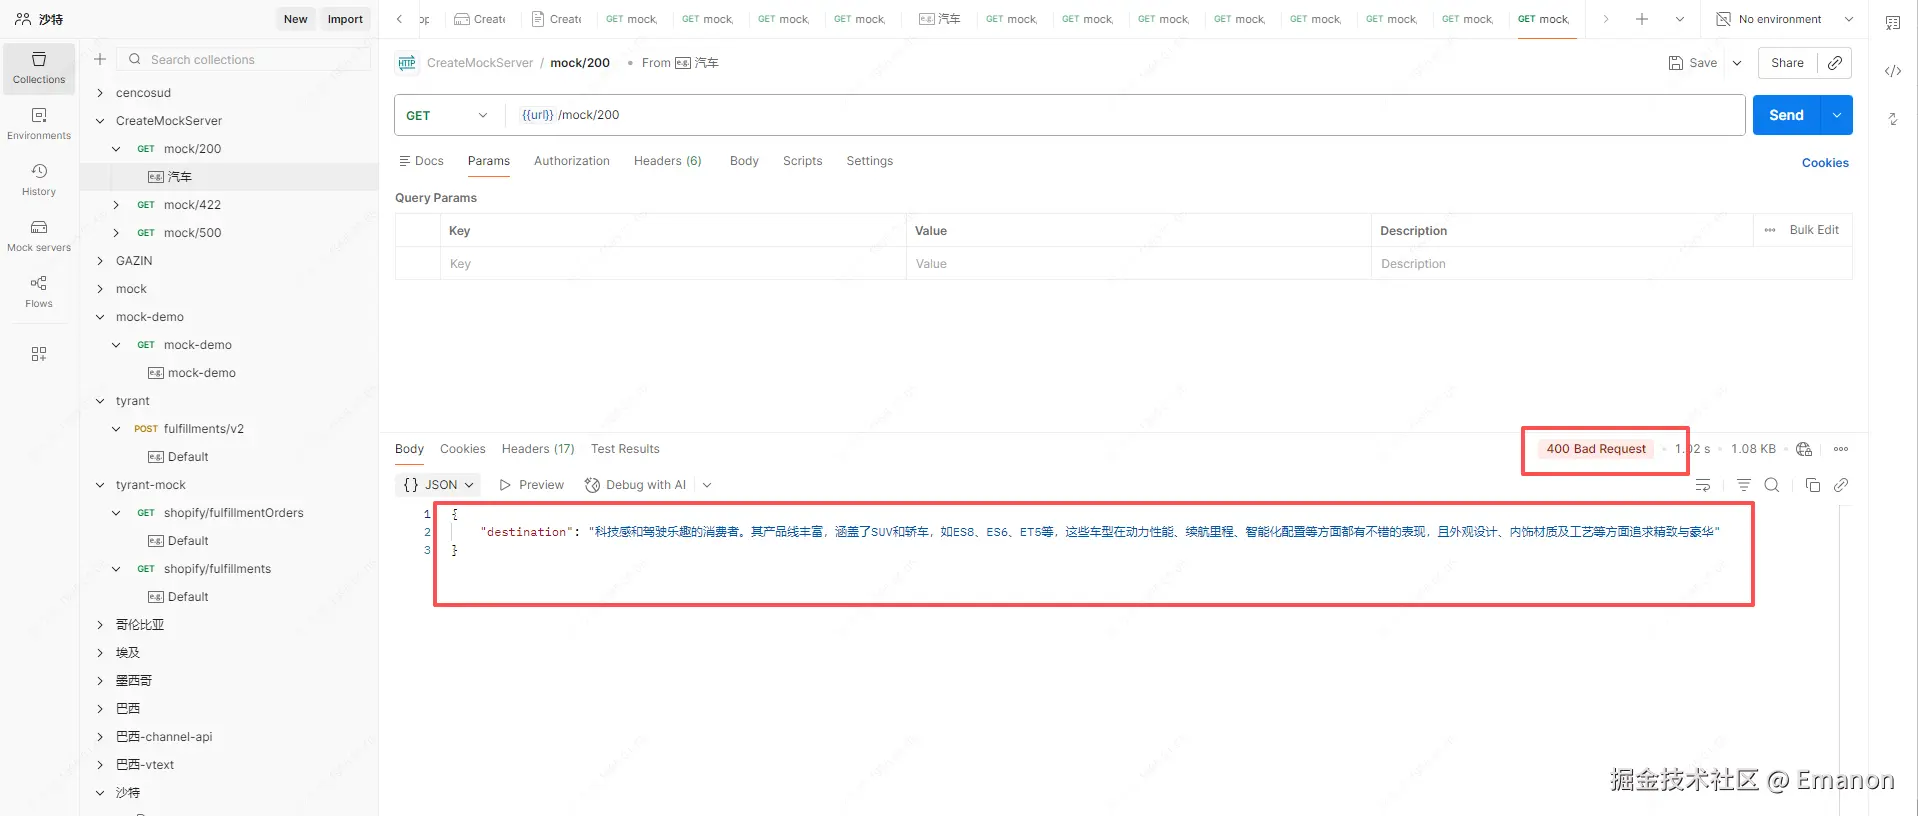Viewport: 1918px width, 816px height.
Task: Open the documentation panel in right sidebar
Action: coord(1893,23)
